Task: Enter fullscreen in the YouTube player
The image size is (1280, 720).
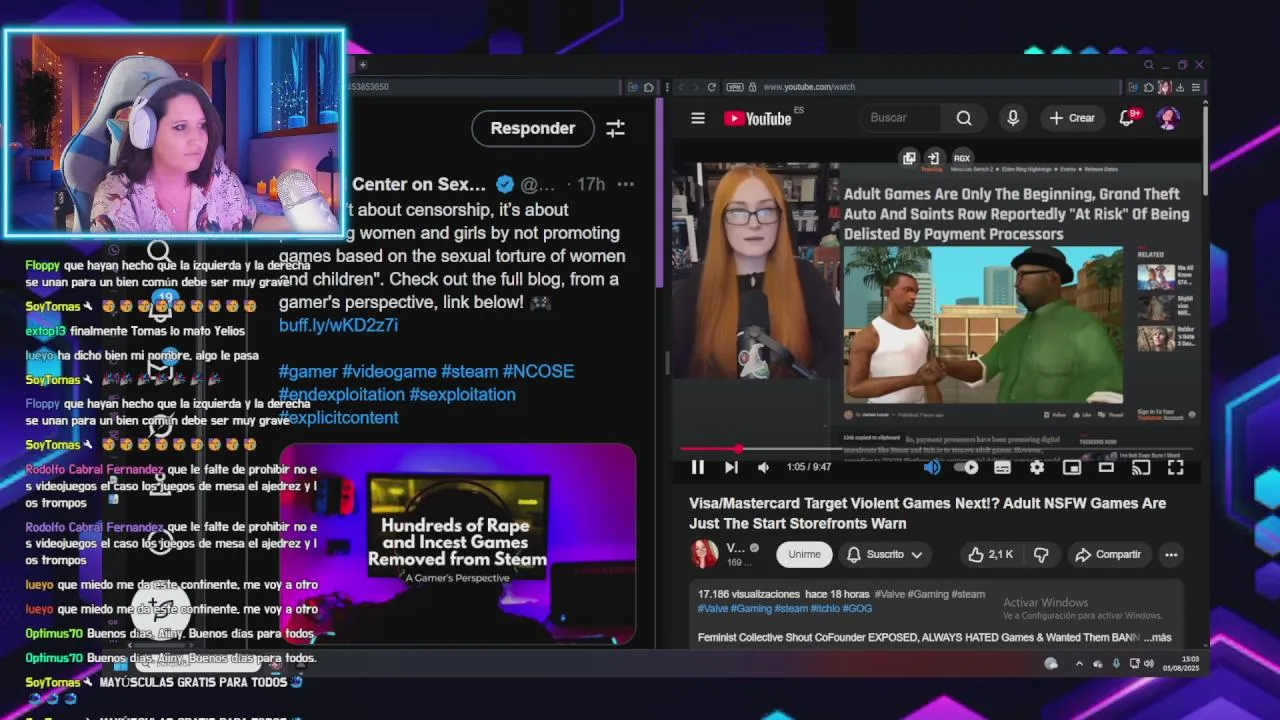Action: click(1176, 467)
